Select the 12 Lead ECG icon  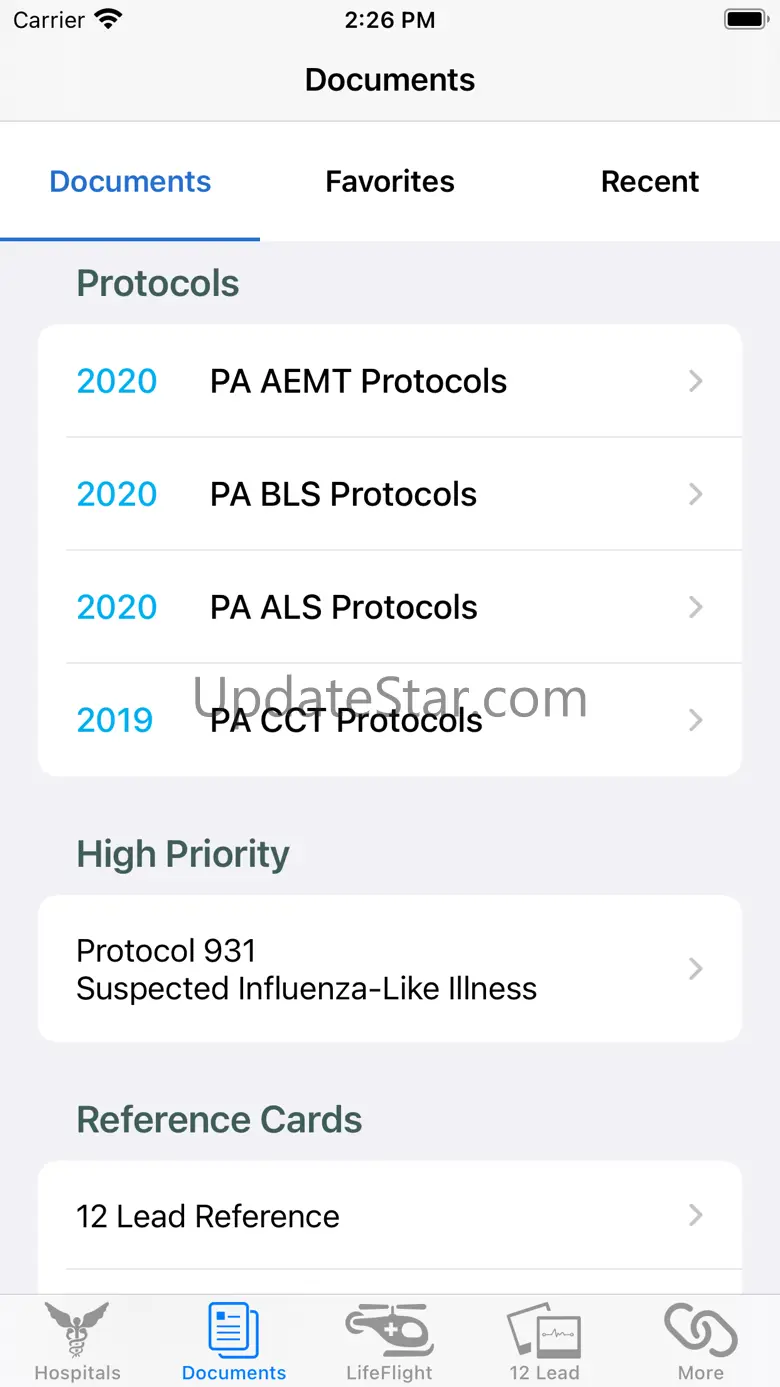544,1330
